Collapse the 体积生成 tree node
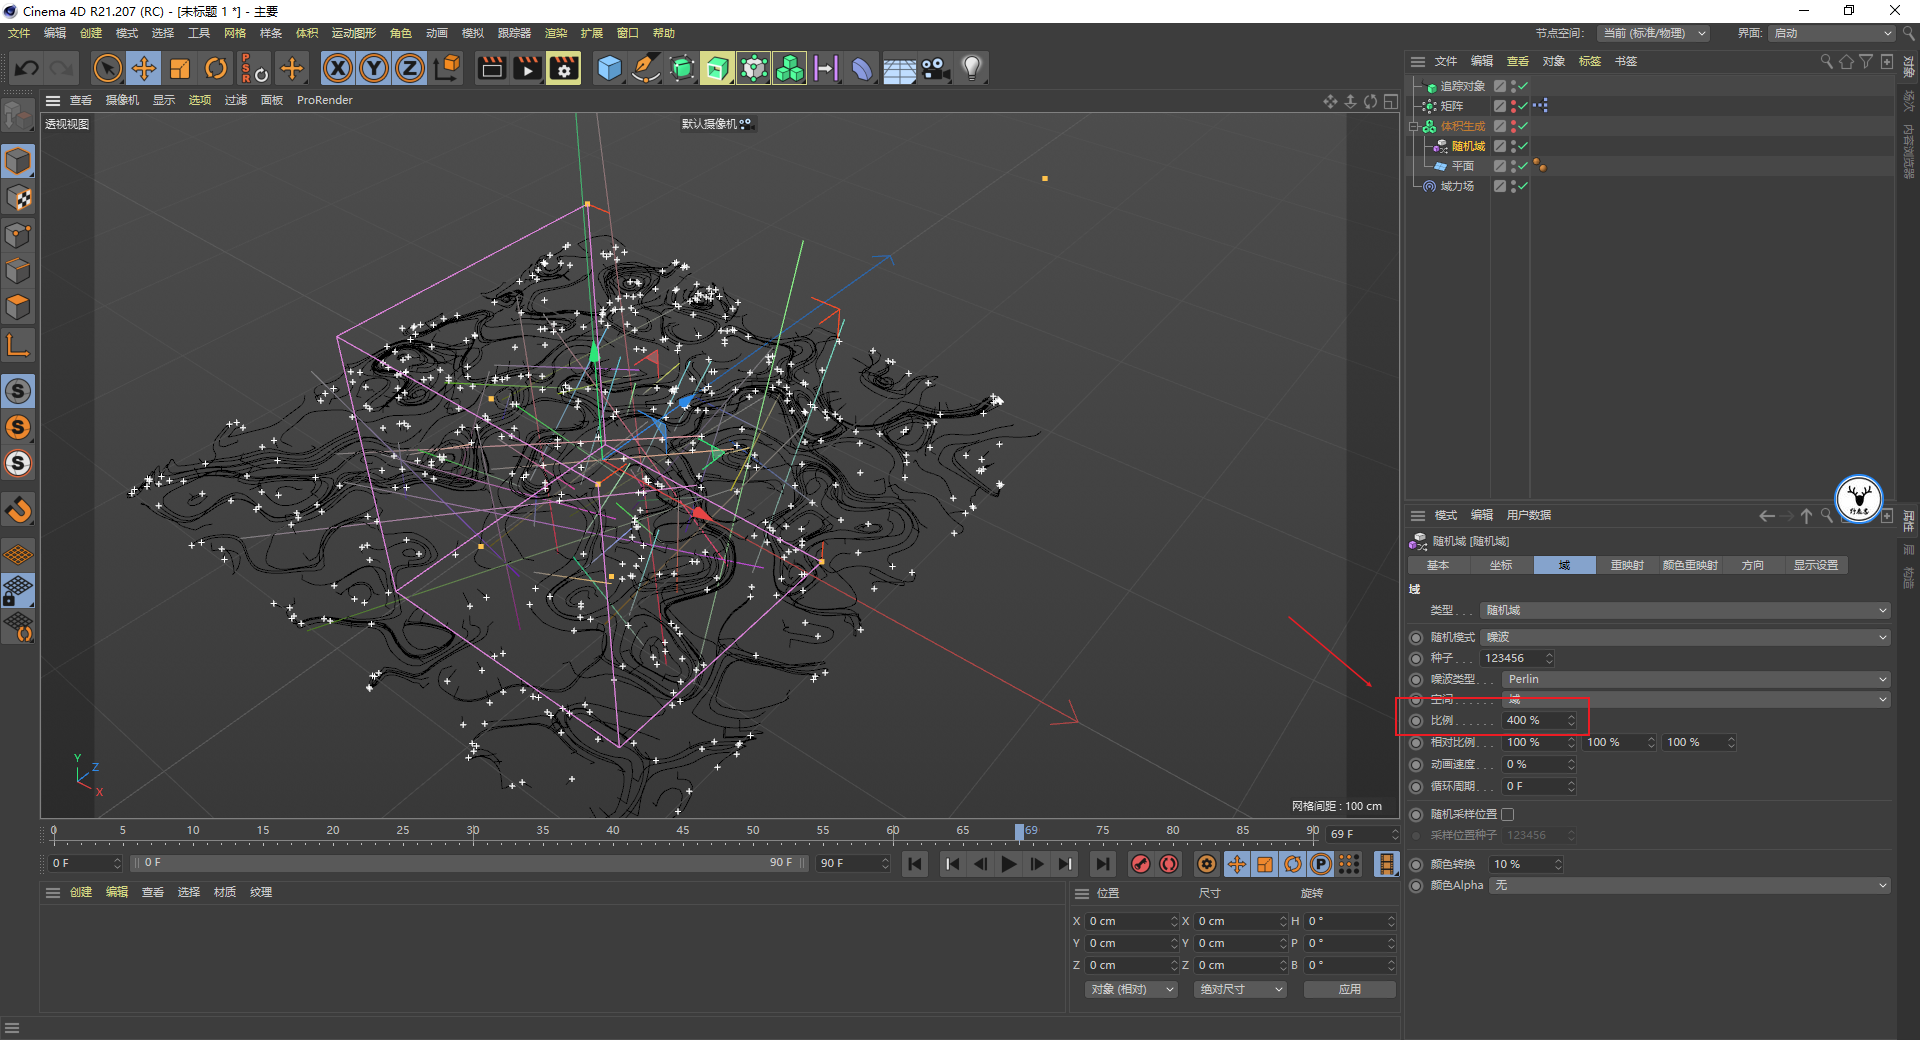1920x1040 pixels. point(1414,126)
